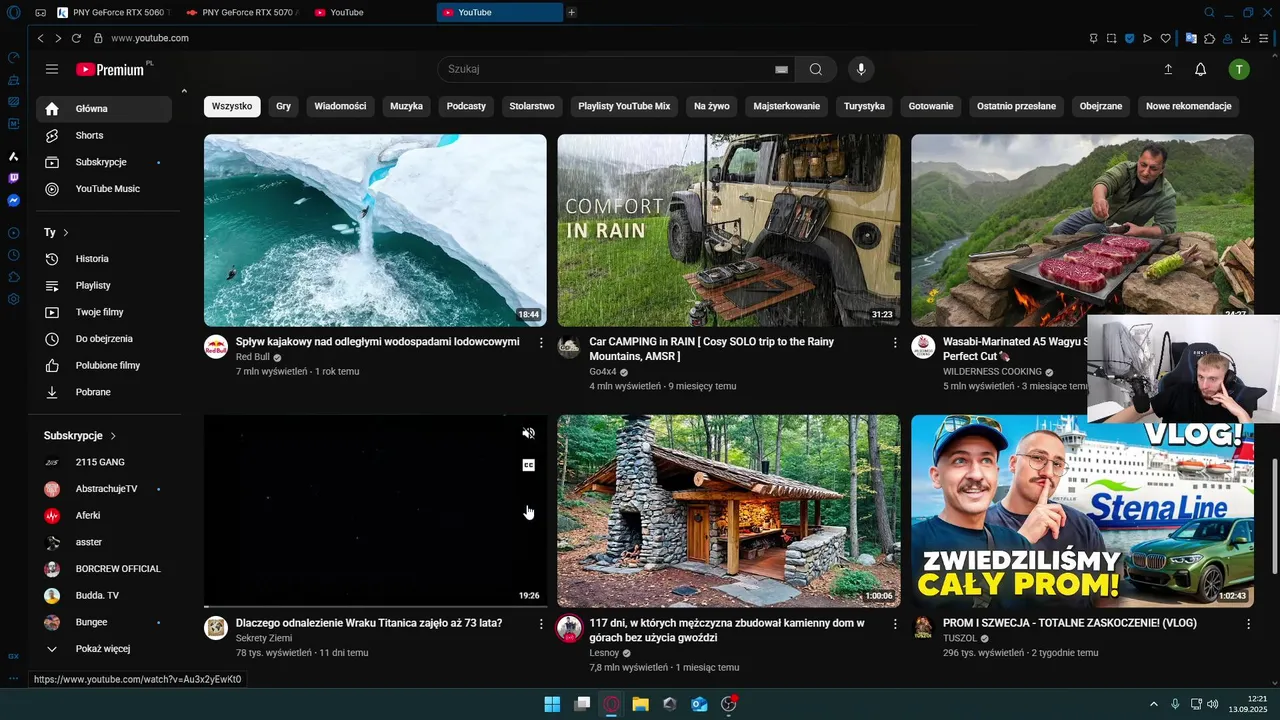Open the on-screen keyboard in search box
This screenshot has width=1280, height=720.
pyautogui.click(x=781, y=70)
